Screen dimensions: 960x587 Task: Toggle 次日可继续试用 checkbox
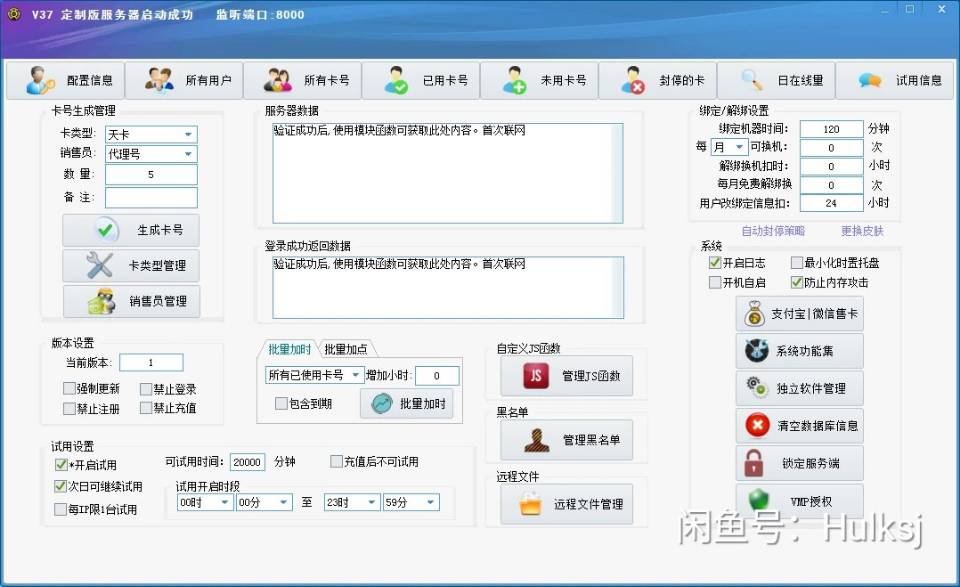[60, 486]
